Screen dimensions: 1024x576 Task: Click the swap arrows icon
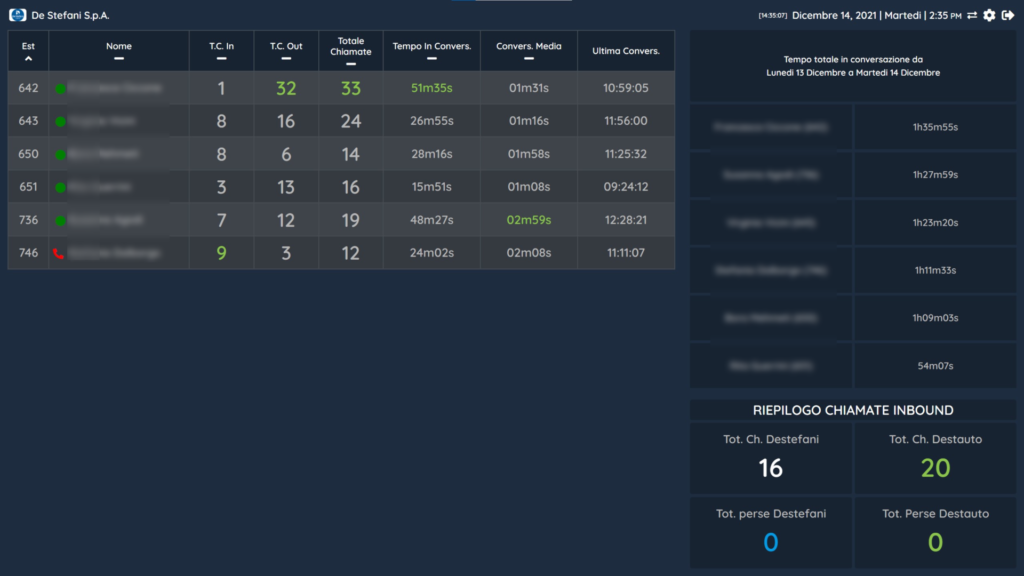click(x=971, y=15)
